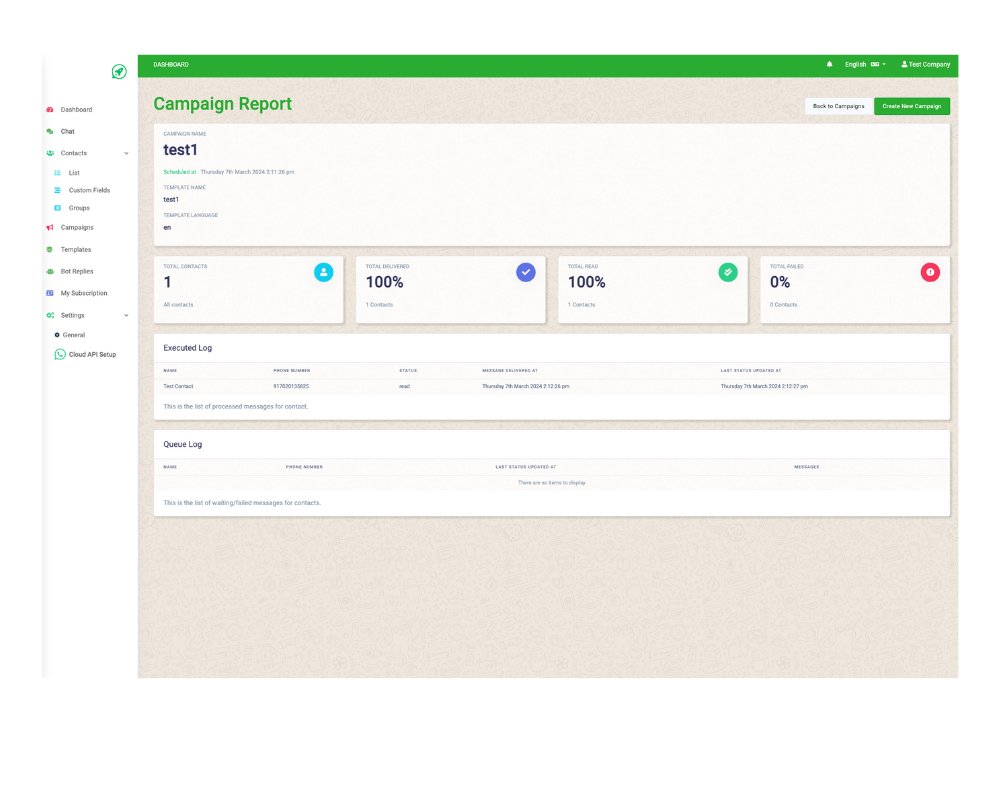Click the Total Failed red alert icon
The height and width of the screenshot is (800, 1000).
tap(930, 272)
